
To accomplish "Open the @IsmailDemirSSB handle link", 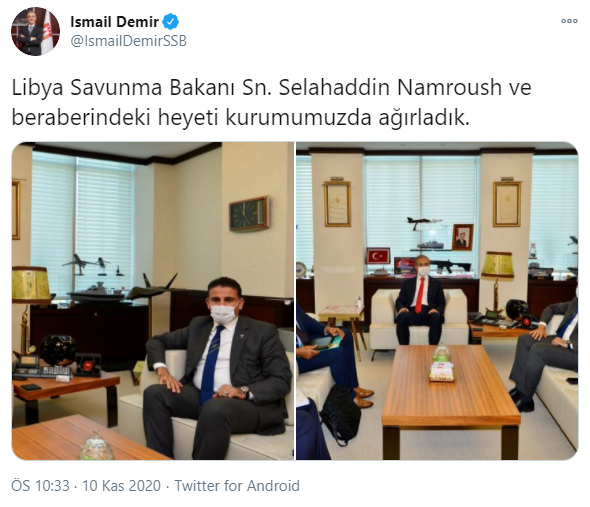I will pyautogui.click(x=129, y=41).
